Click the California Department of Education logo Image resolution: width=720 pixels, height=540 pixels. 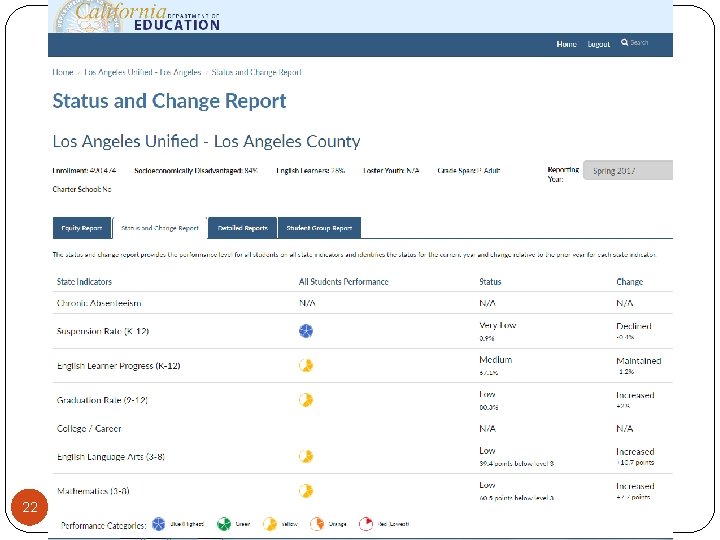(137, 17)
